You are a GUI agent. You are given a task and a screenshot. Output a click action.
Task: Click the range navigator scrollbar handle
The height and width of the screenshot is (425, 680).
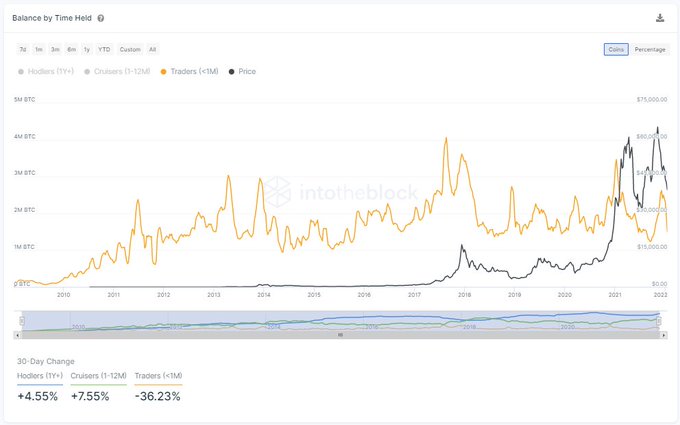point(340,334)
